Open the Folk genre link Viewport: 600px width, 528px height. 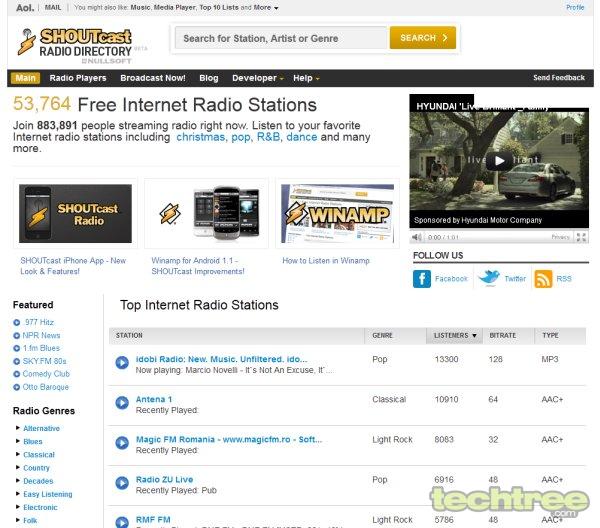pos(30,520)
